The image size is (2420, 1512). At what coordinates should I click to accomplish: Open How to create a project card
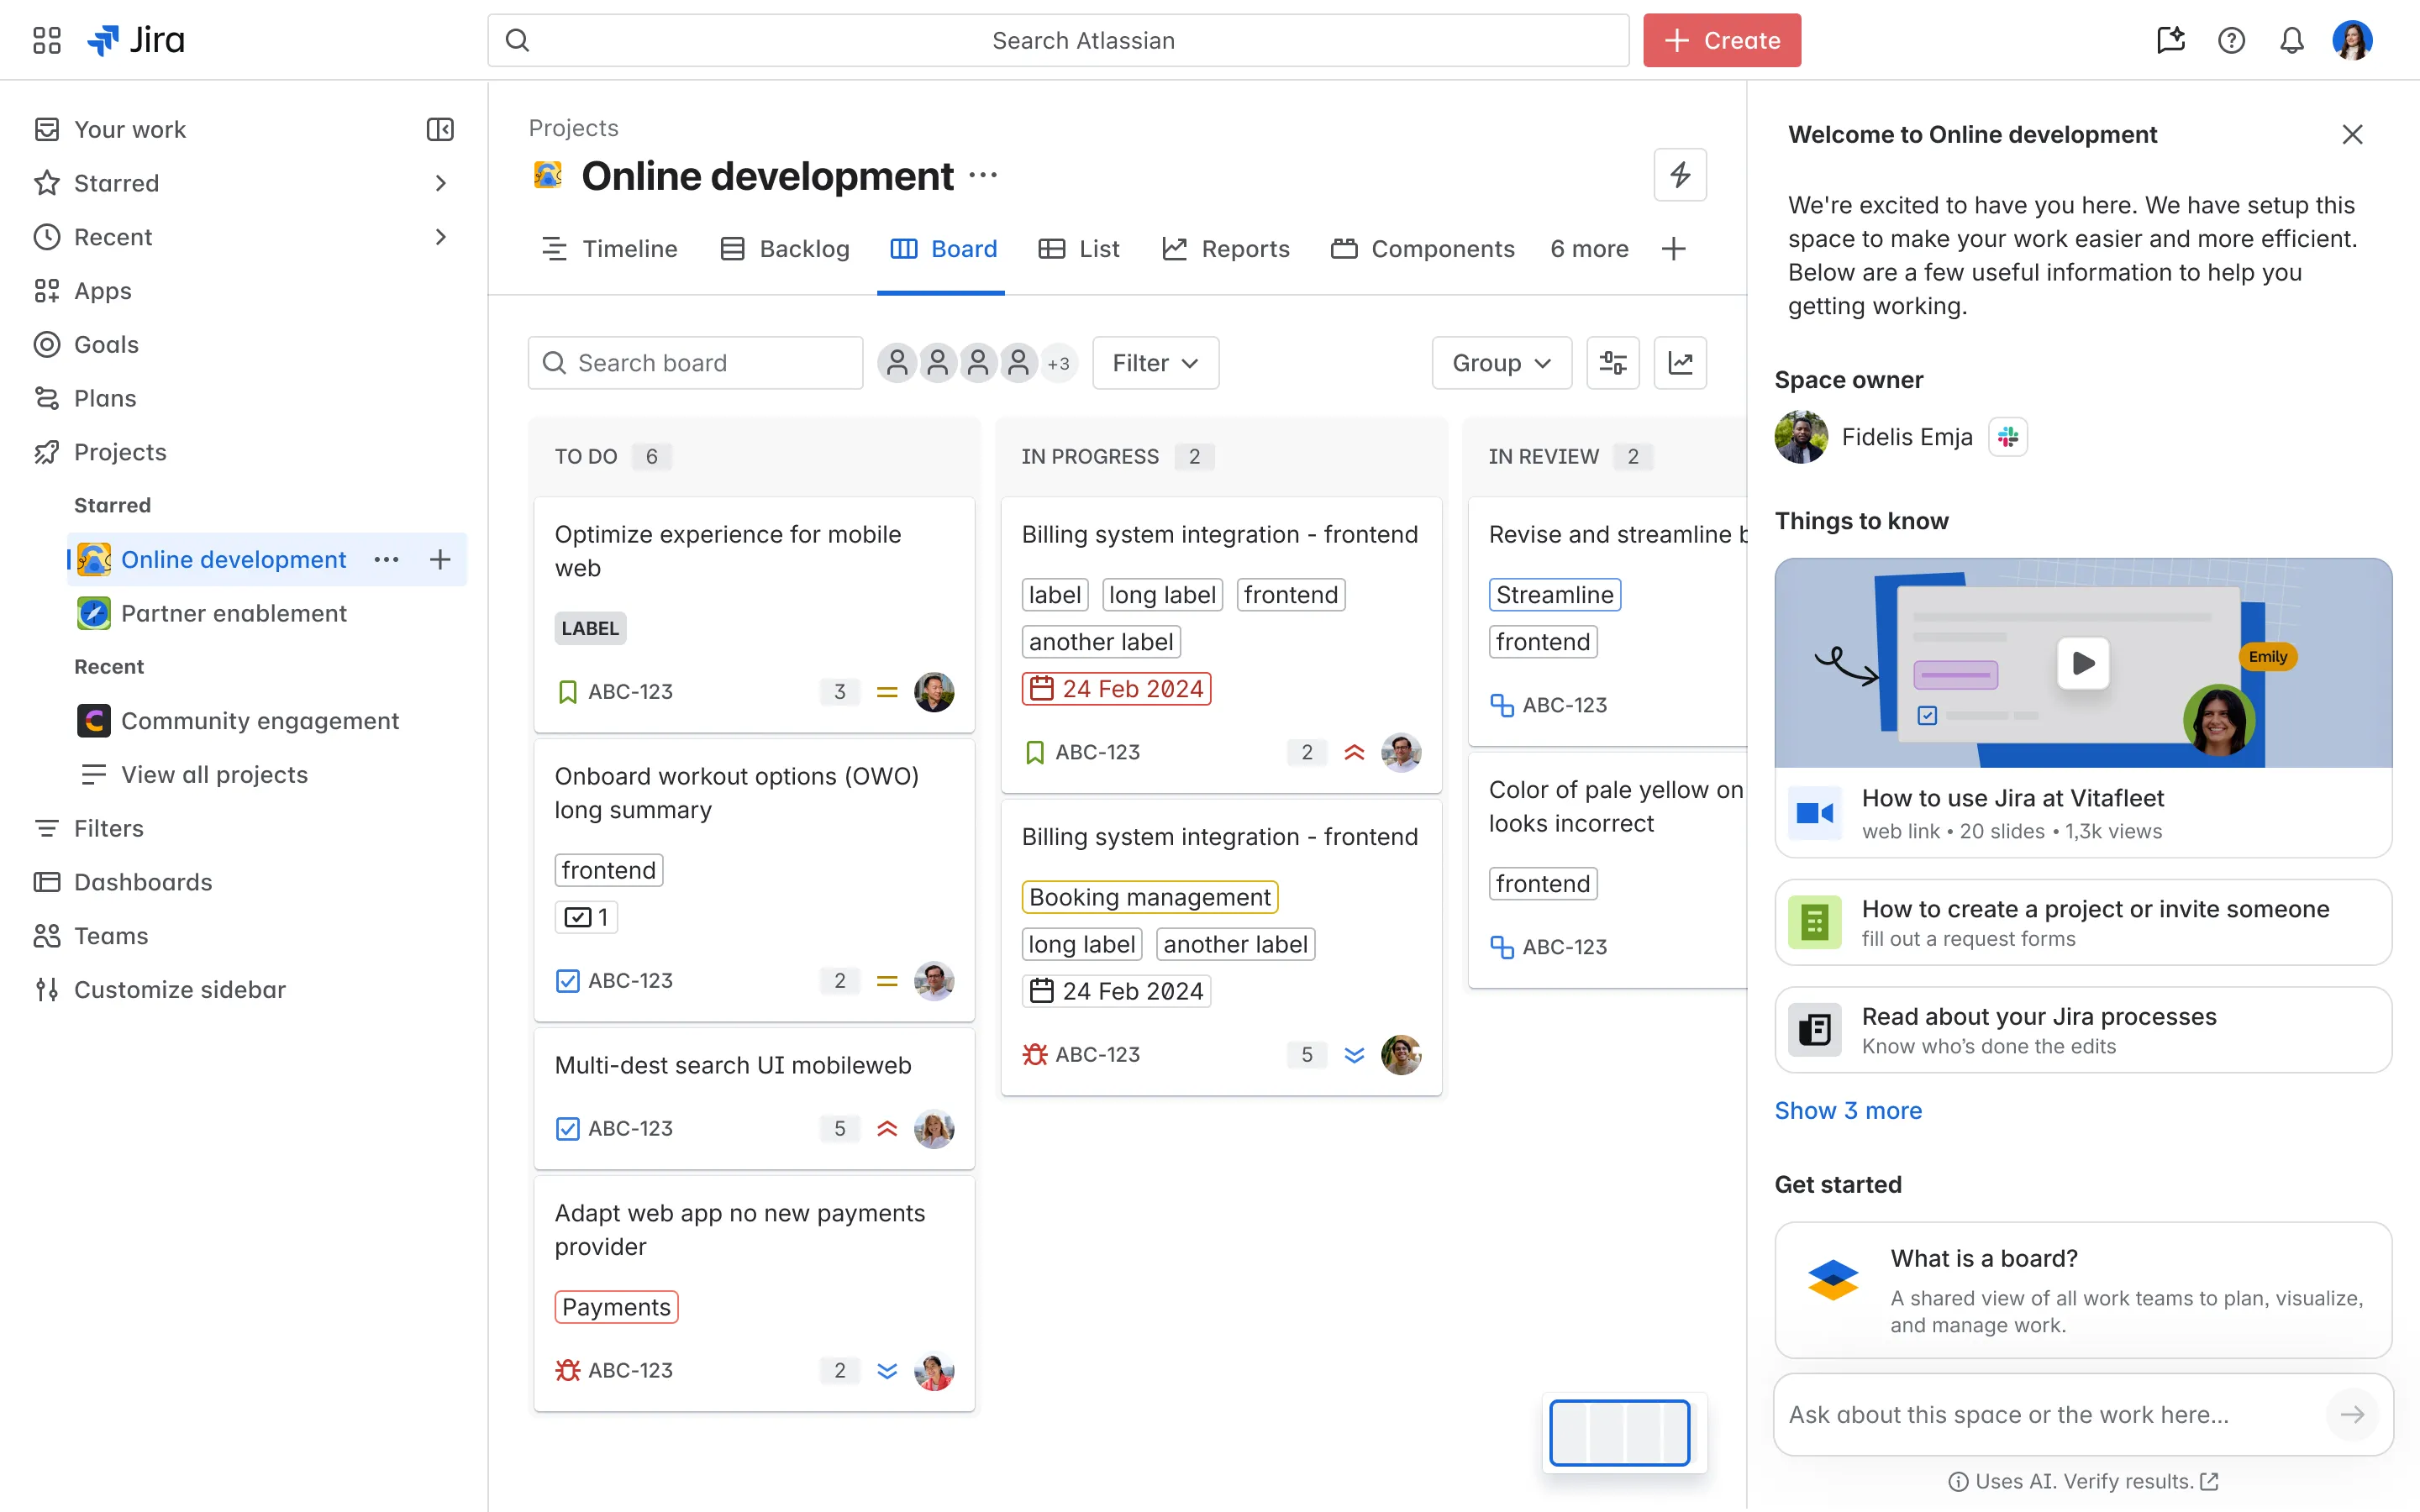2083,922
